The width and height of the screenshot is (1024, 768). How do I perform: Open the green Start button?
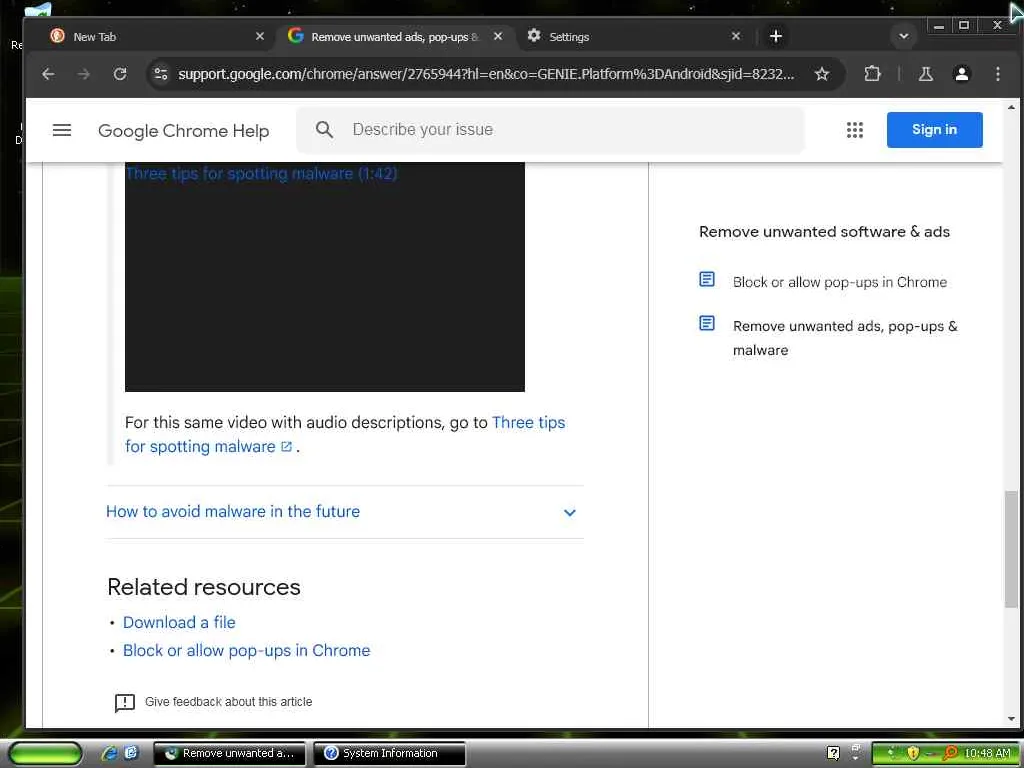44,753
